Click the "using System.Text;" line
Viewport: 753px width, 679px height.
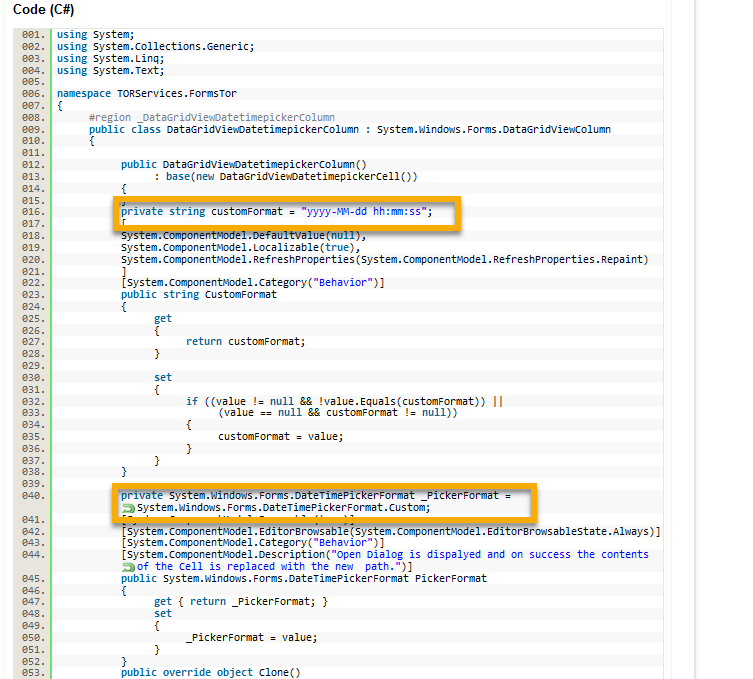pyautogui.click(x=110, y=71)
